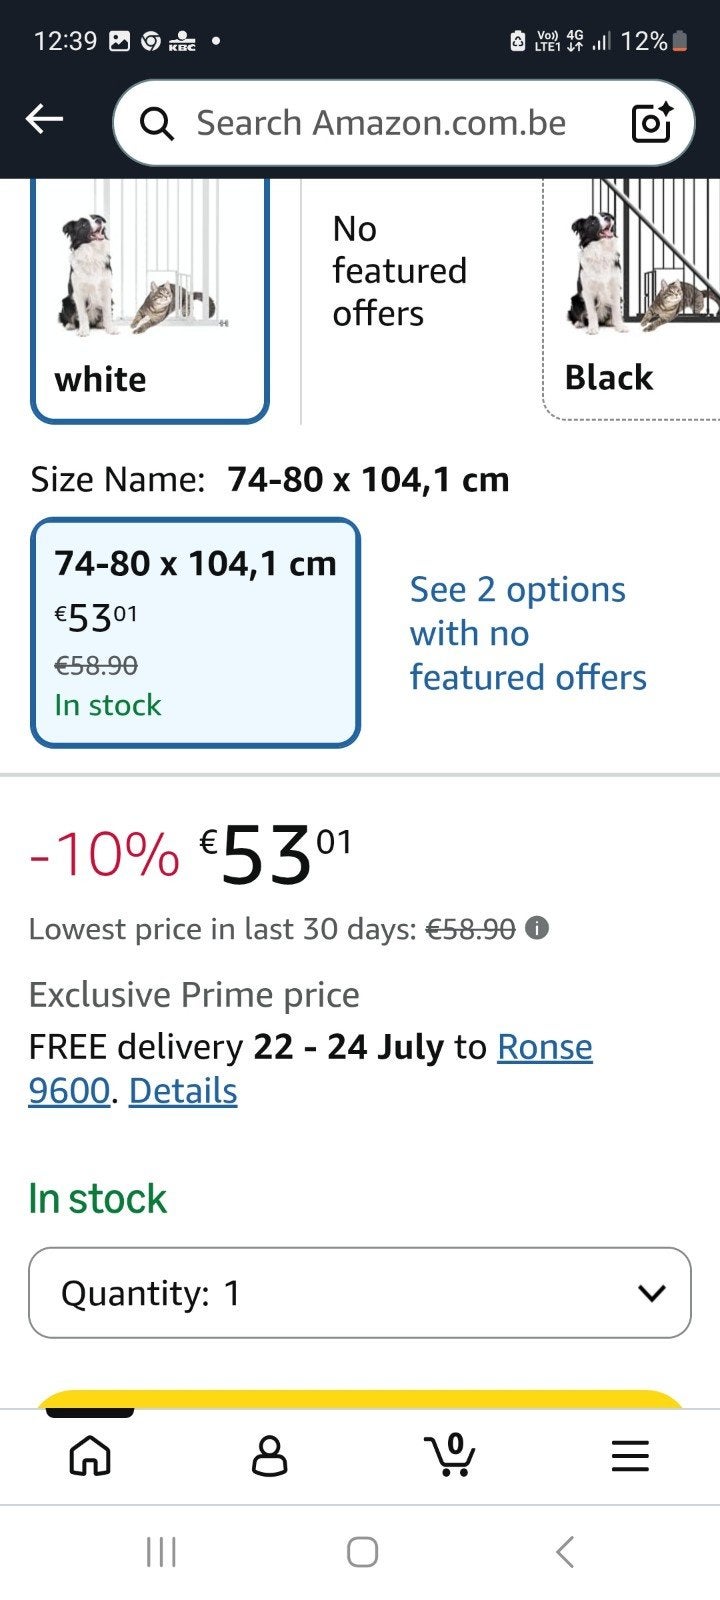Open the Home tab icon
This screenshot has width=720, height=1600.
(x=90, y=1456)
